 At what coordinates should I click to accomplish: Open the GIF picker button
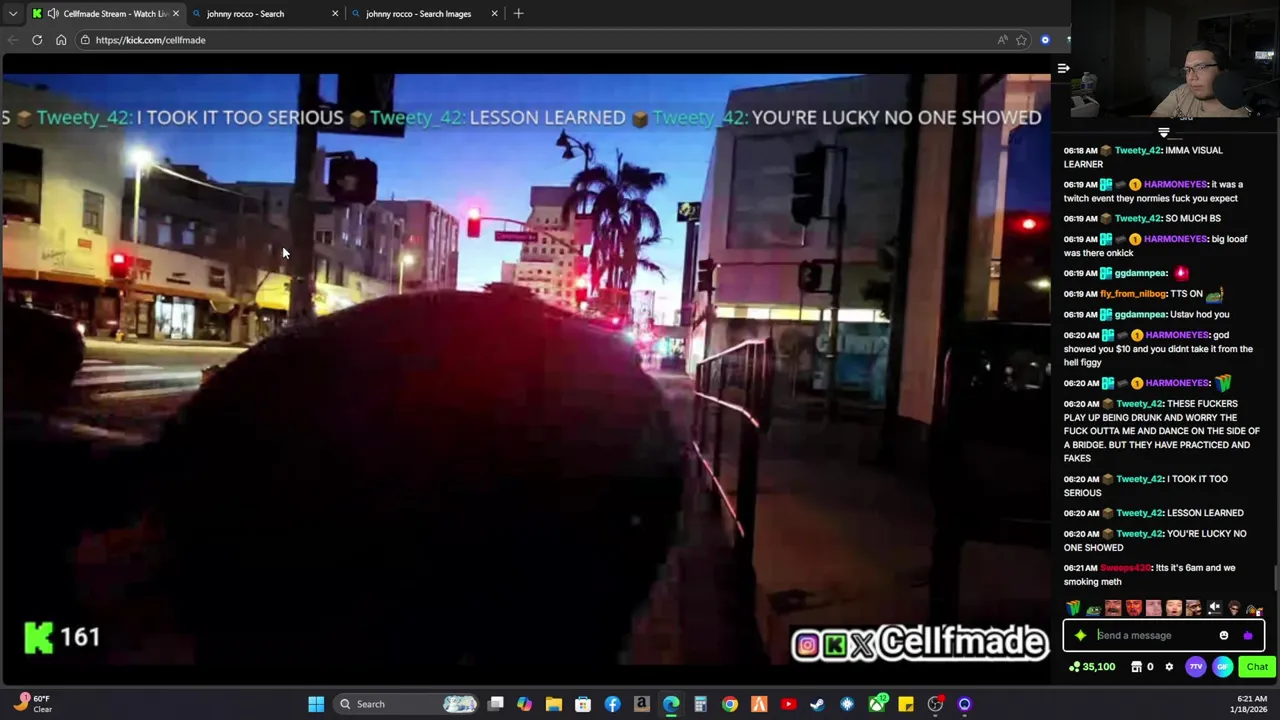[x=1222, y=667]
